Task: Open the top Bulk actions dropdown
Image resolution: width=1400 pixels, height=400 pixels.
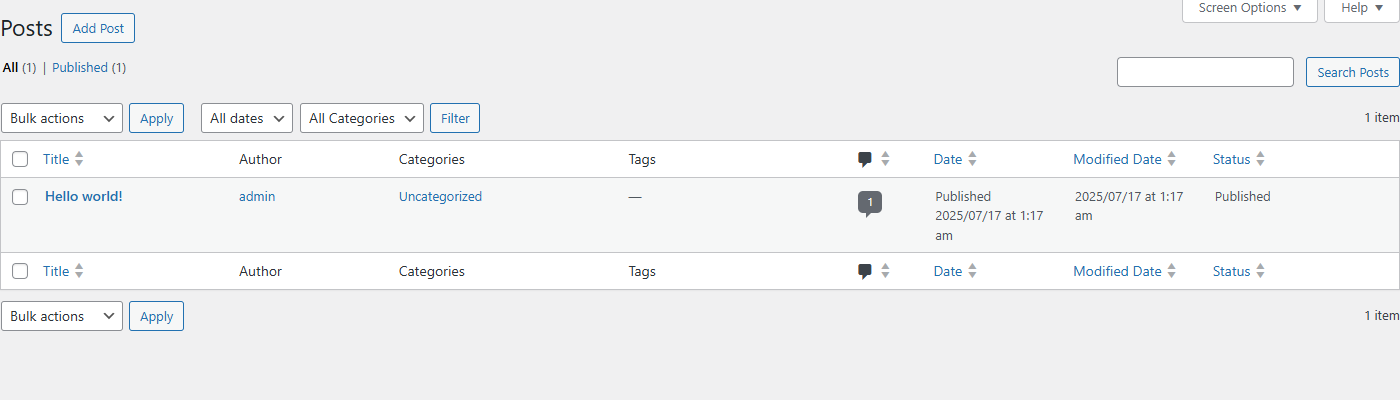Action: [62, 118]
